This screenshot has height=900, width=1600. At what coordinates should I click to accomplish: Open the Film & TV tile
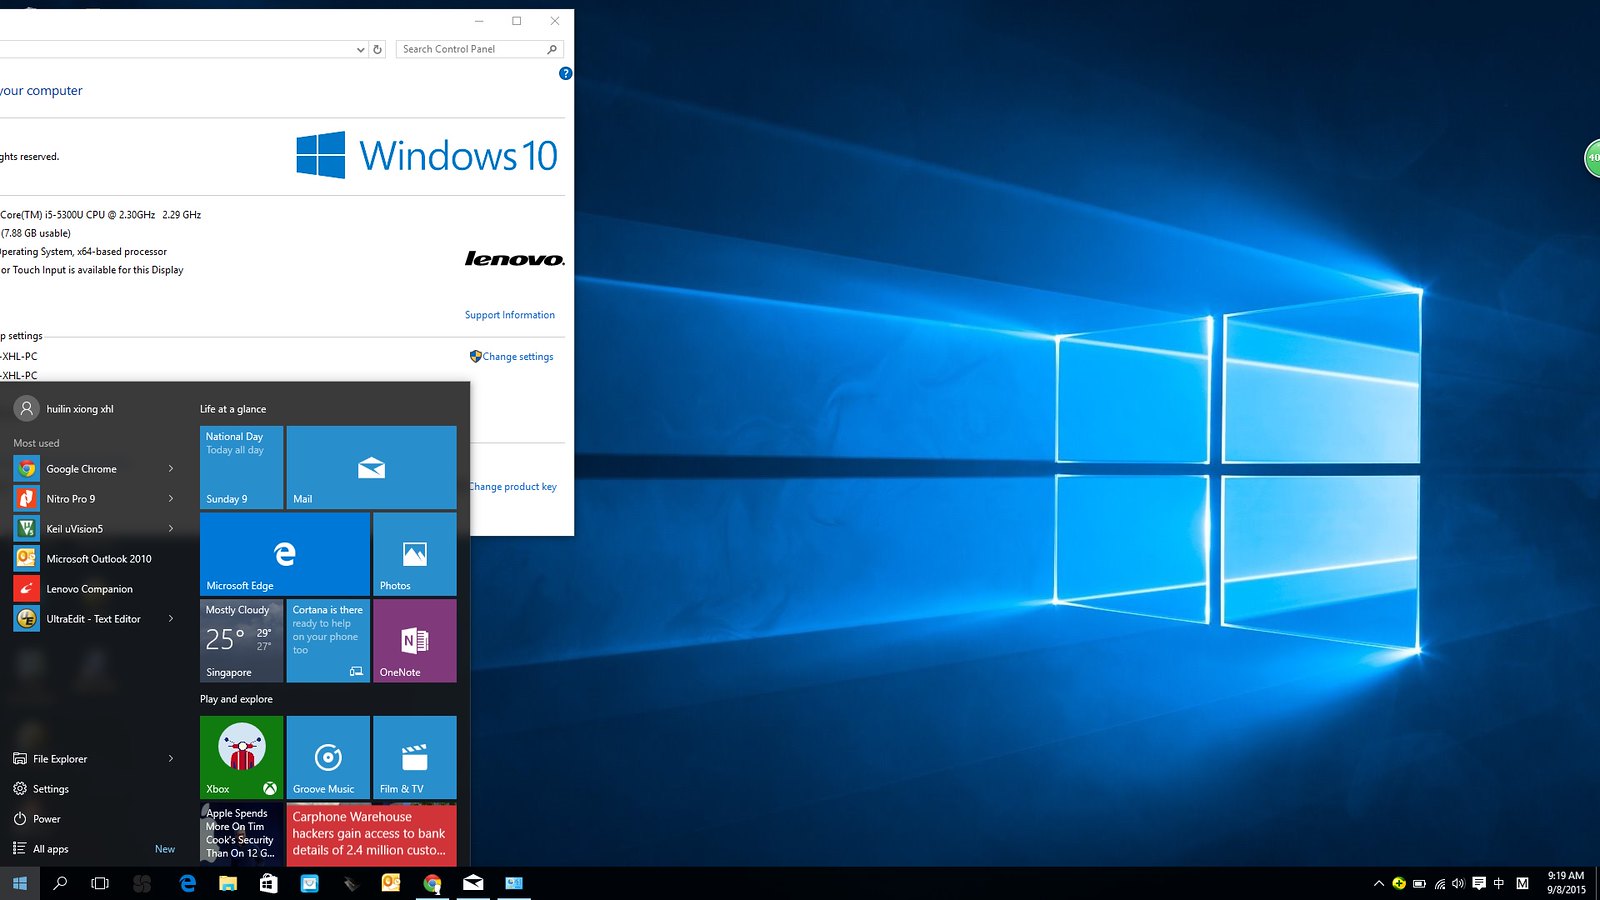click(415, 757)
